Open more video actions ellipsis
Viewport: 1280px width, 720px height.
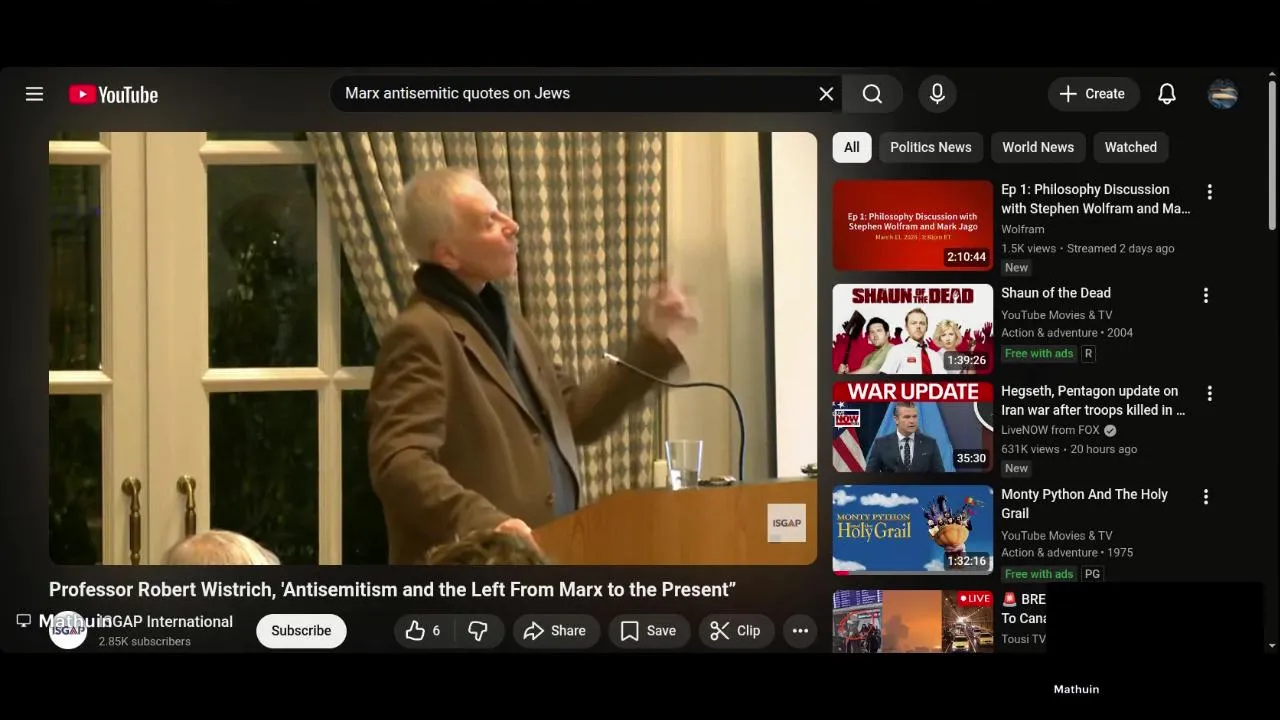coord(800,631)
